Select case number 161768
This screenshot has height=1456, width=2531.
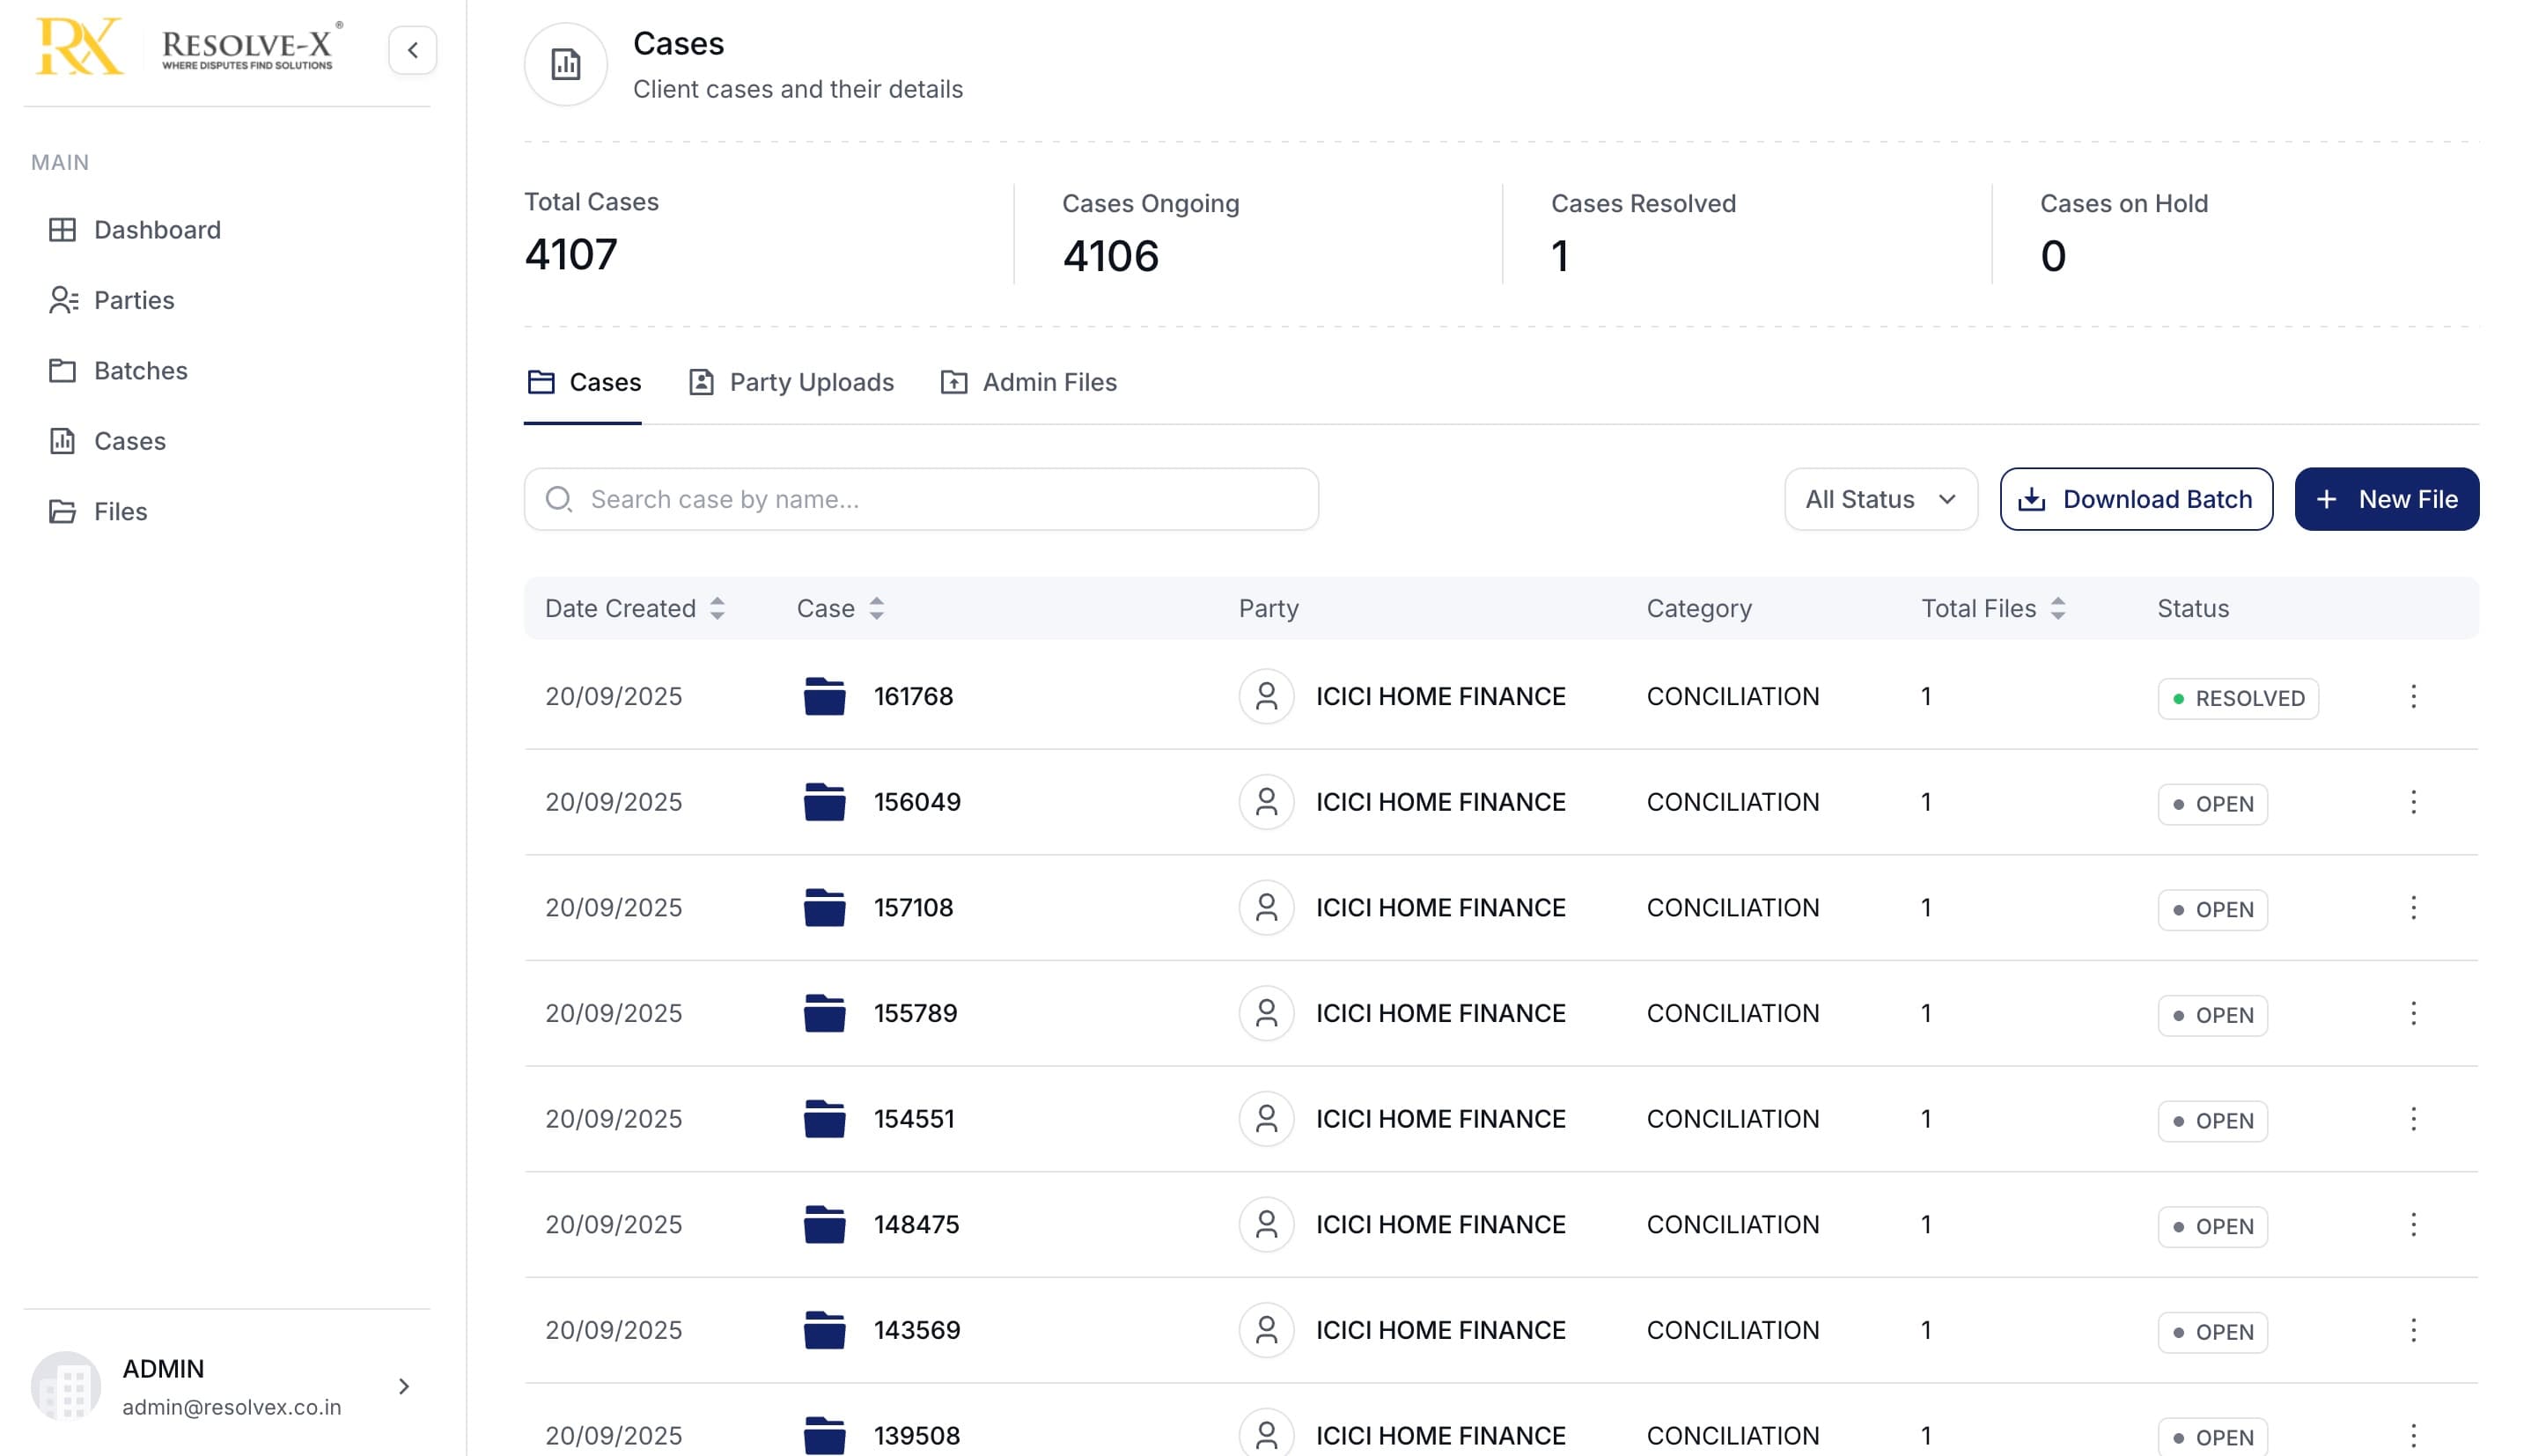click(x=913, y=696)
